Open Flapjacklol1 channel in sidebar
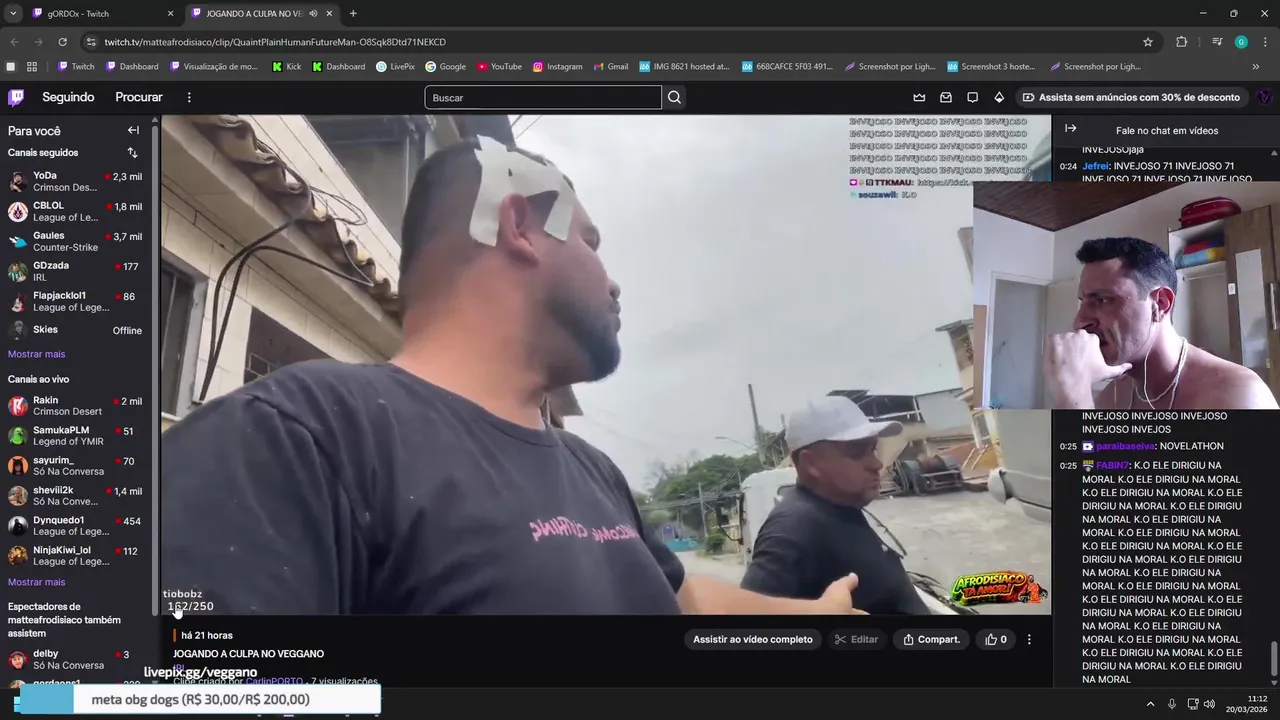The image size is (1280, 720). (x=76, y=301)
